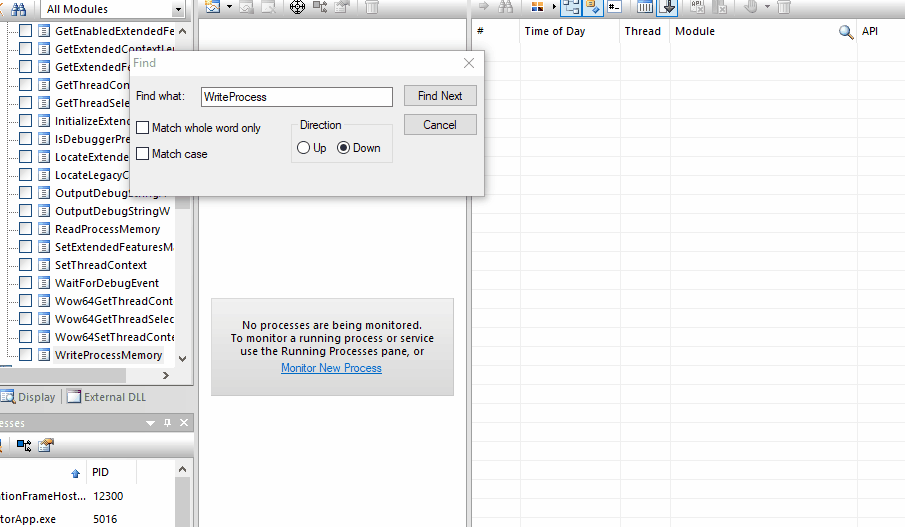Check the WriteProcessMemory API checkbox
This screenshot has height=527, width=905.
tap(26, 355)
